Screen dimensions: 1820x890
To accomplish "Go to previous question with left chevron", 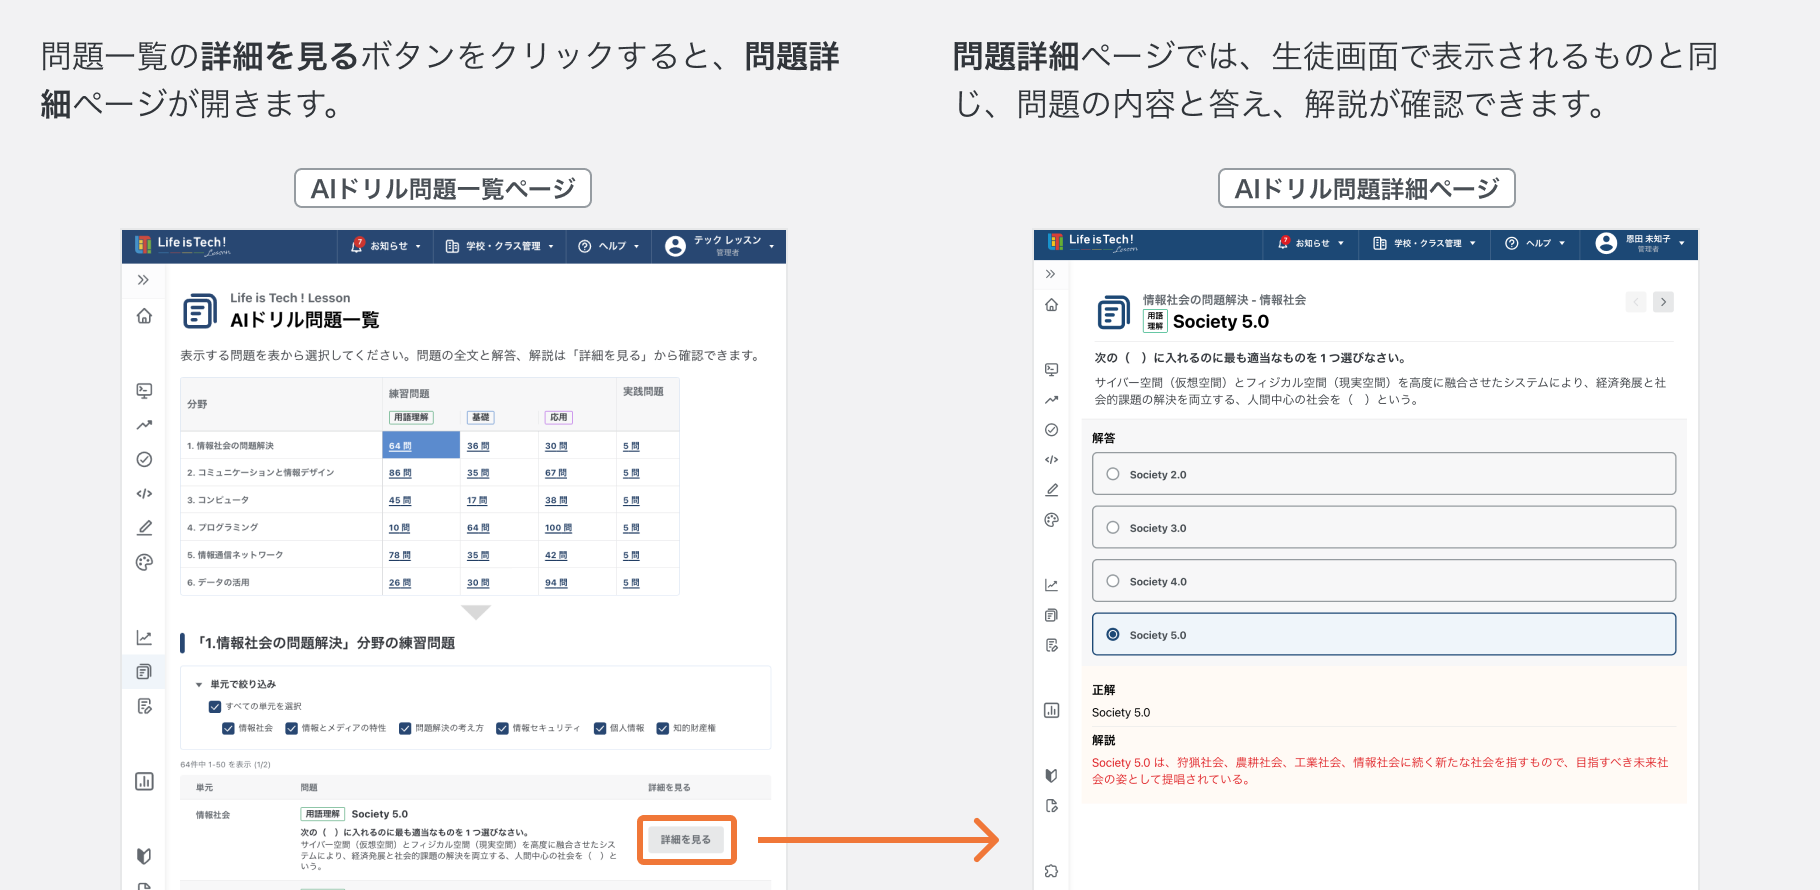I will (x=1636, y=302).
